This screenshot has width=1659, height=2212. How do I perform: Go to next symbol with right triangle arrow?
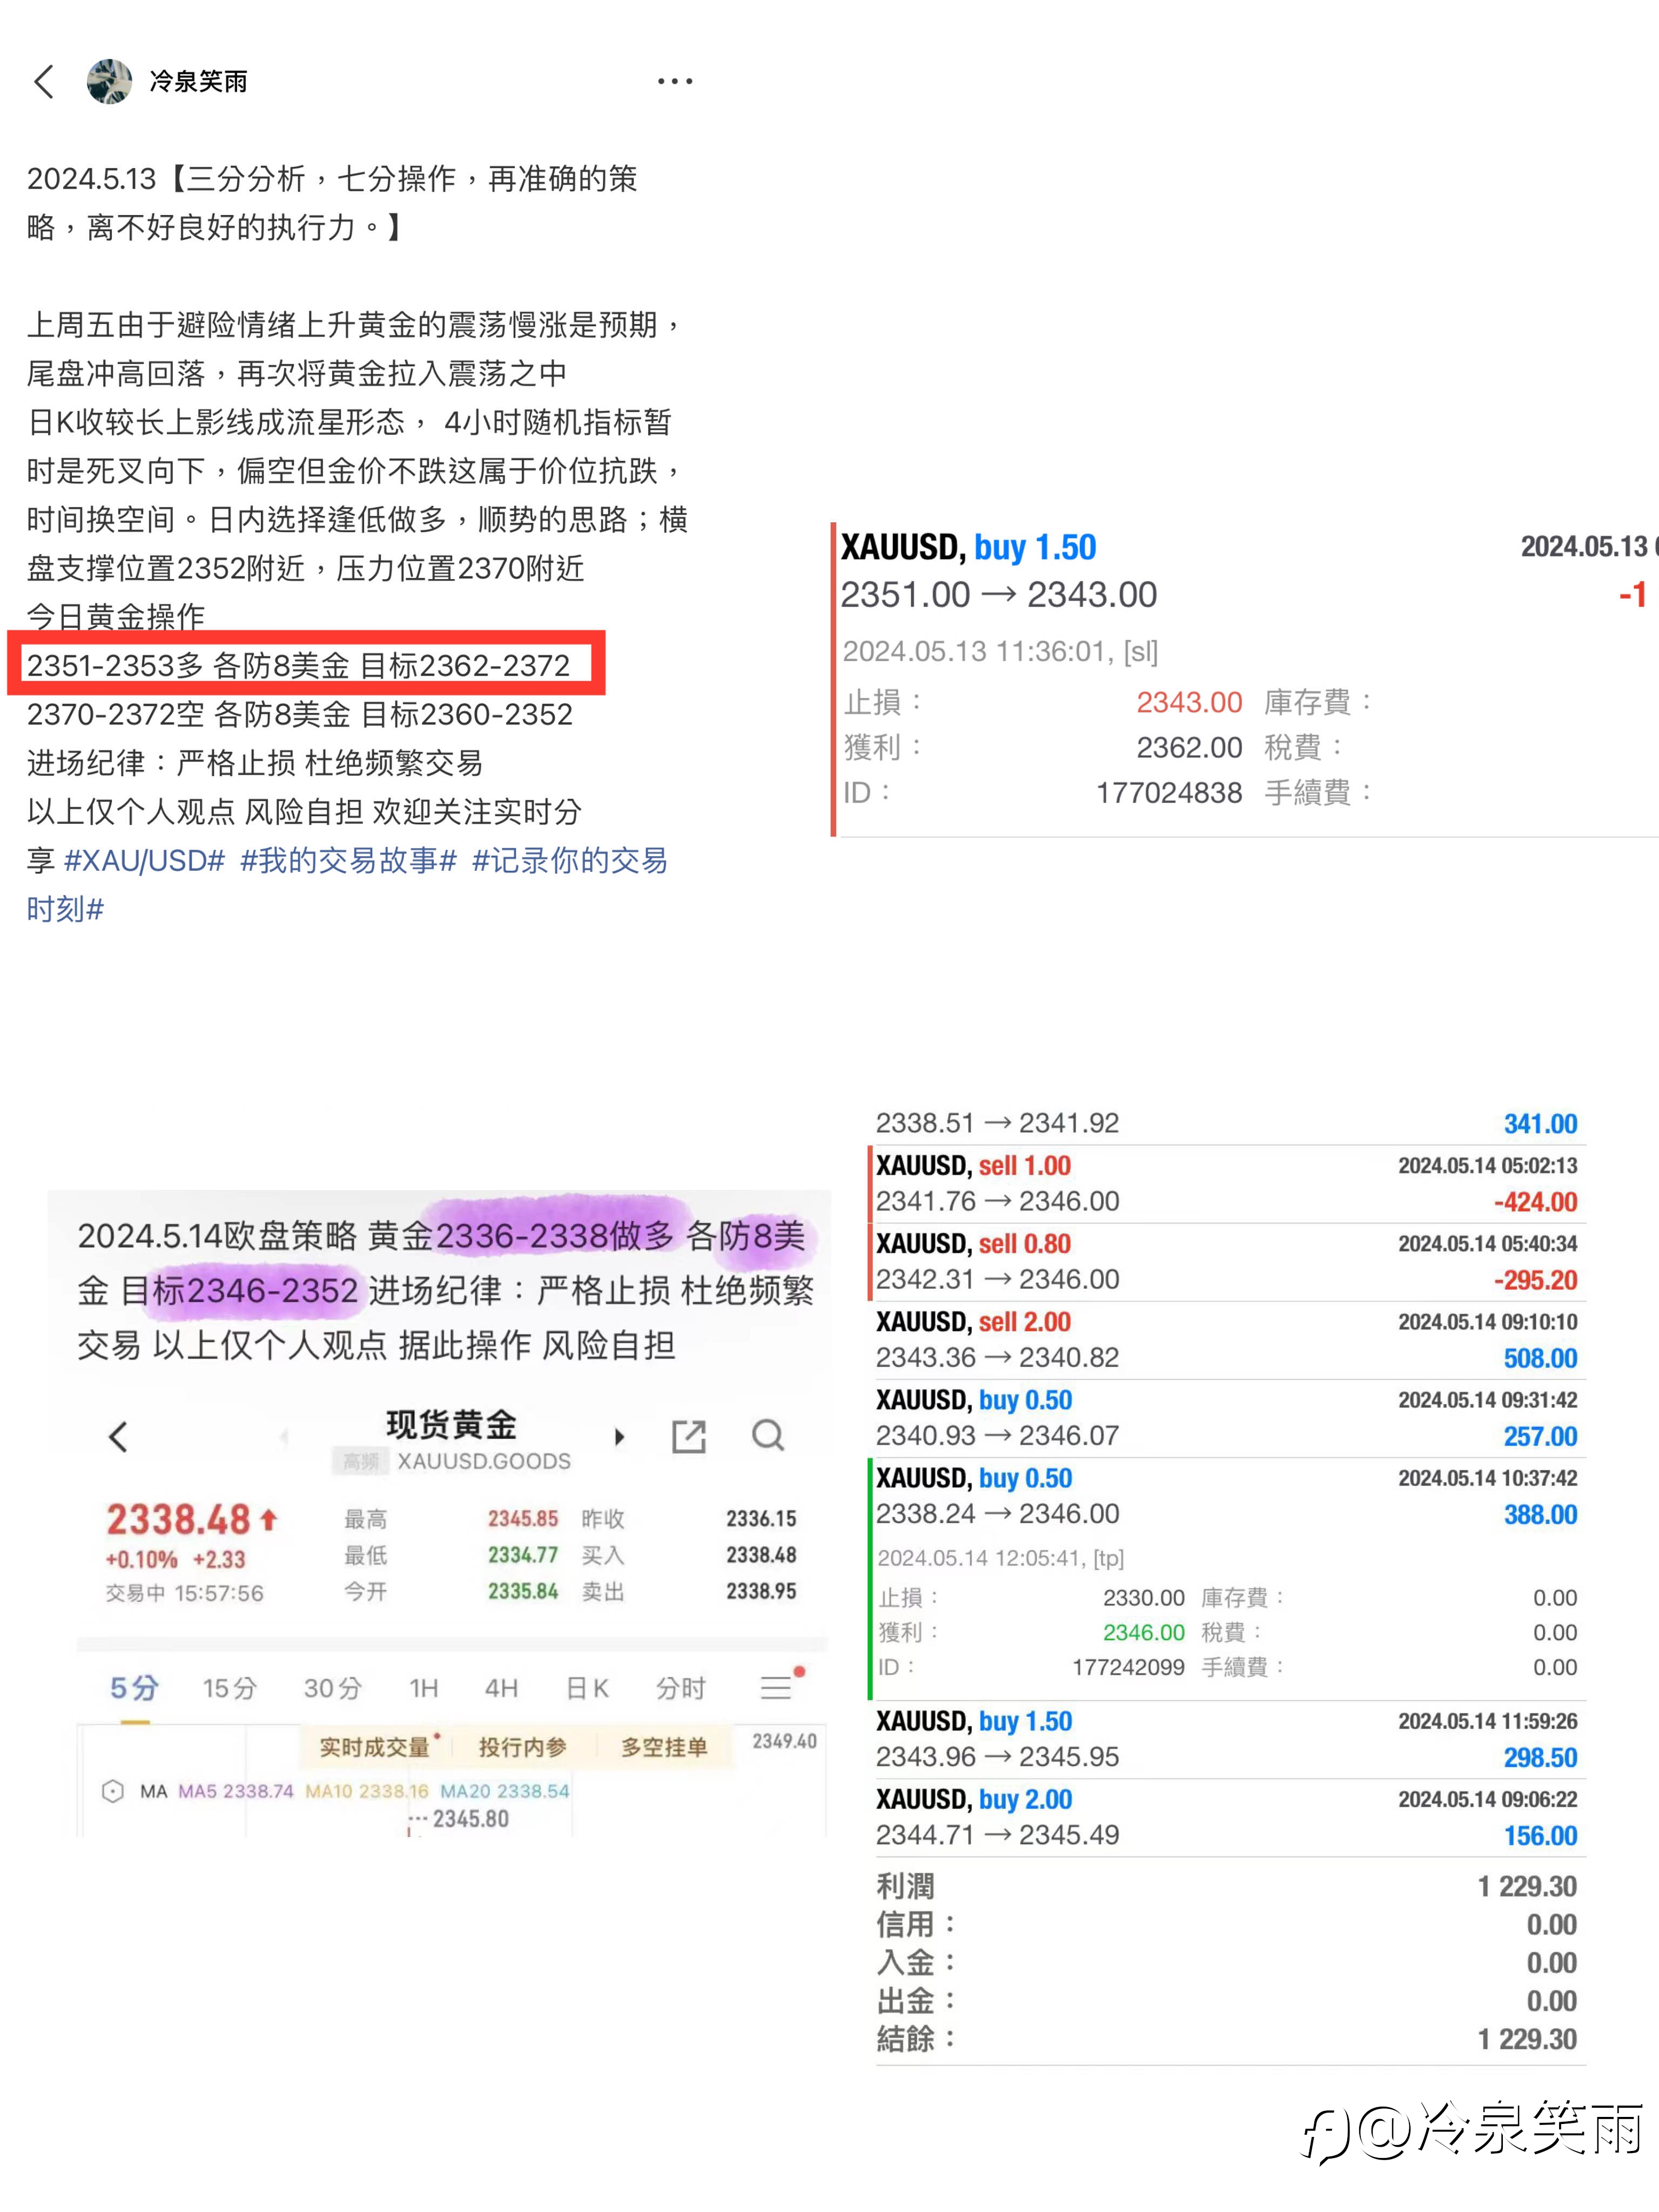(x=619, y=1437)
